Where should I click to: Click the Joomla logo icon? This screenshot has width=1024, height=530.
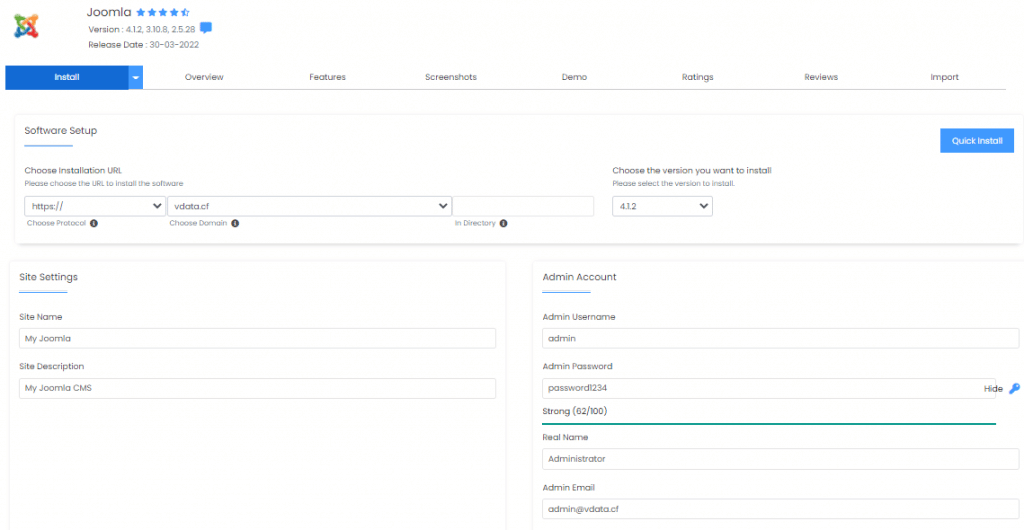coord(27,26)
